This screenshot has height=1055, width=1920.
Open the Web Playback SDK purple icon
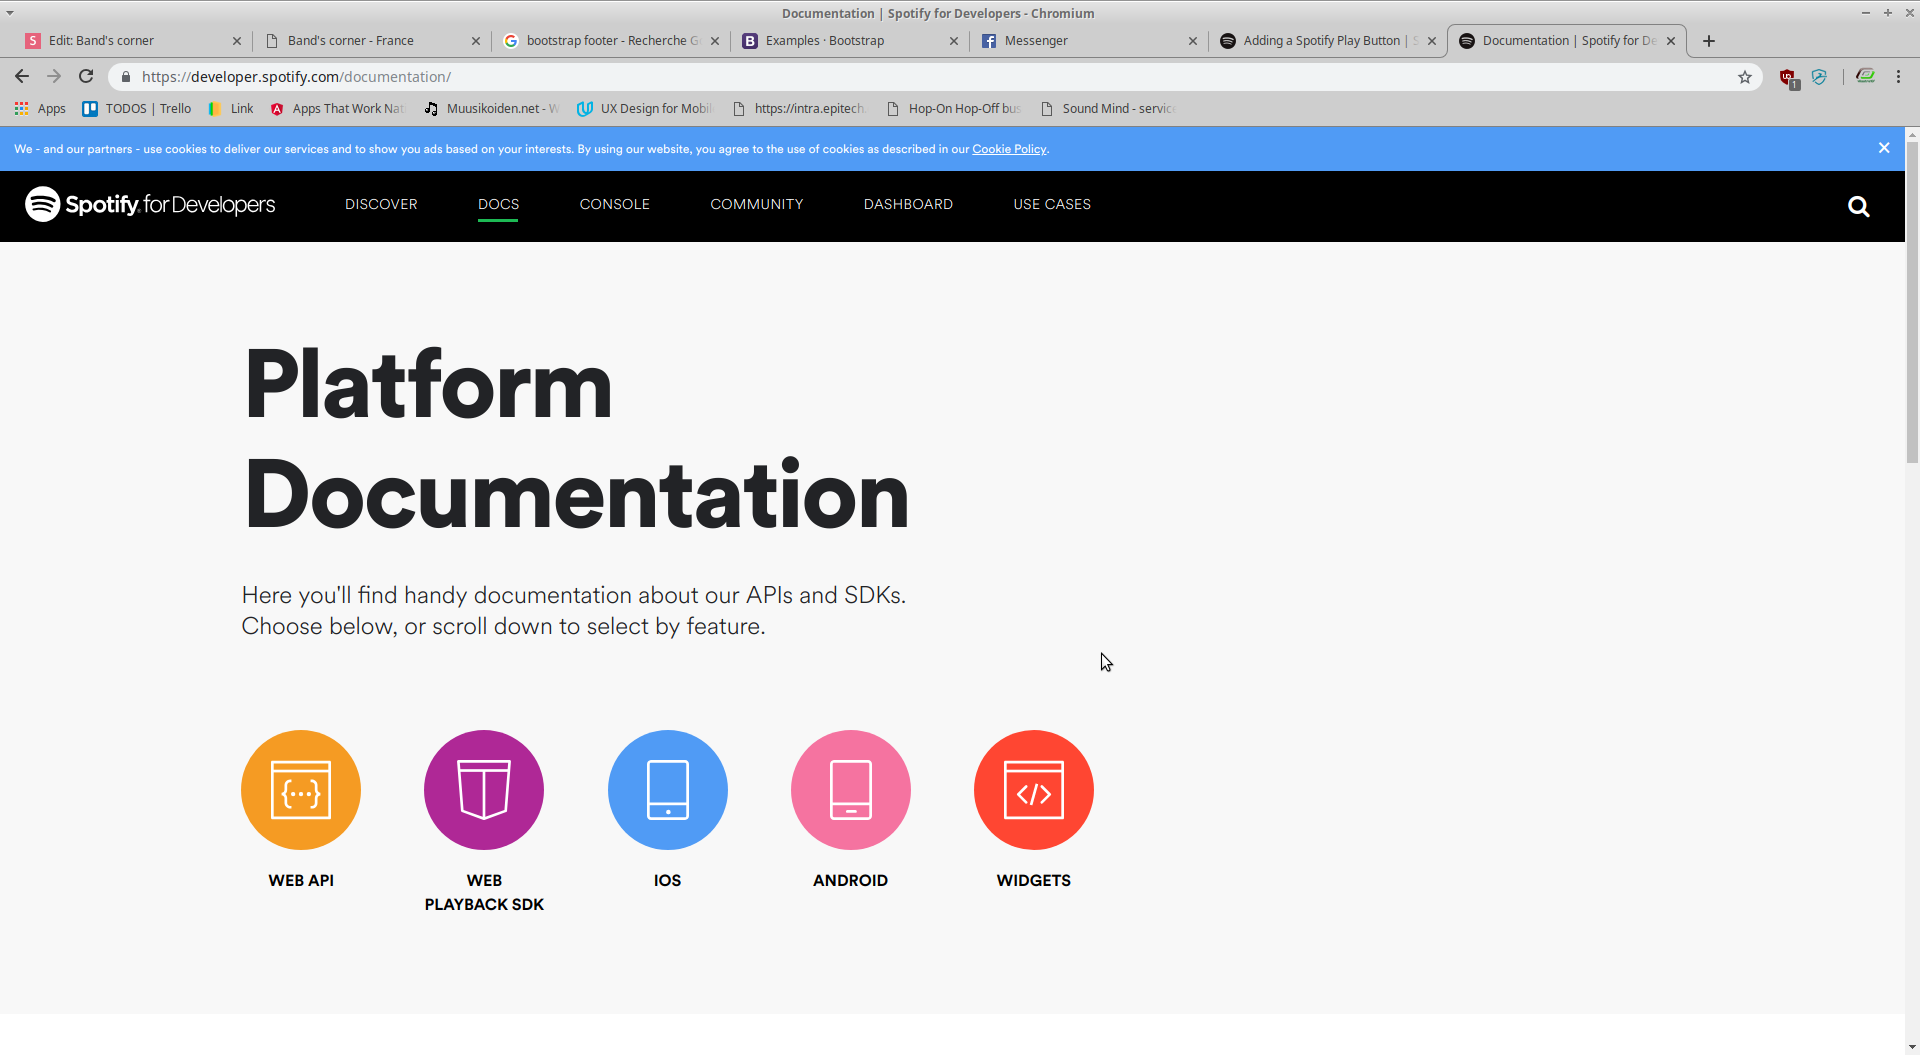[x=484, y=790]
